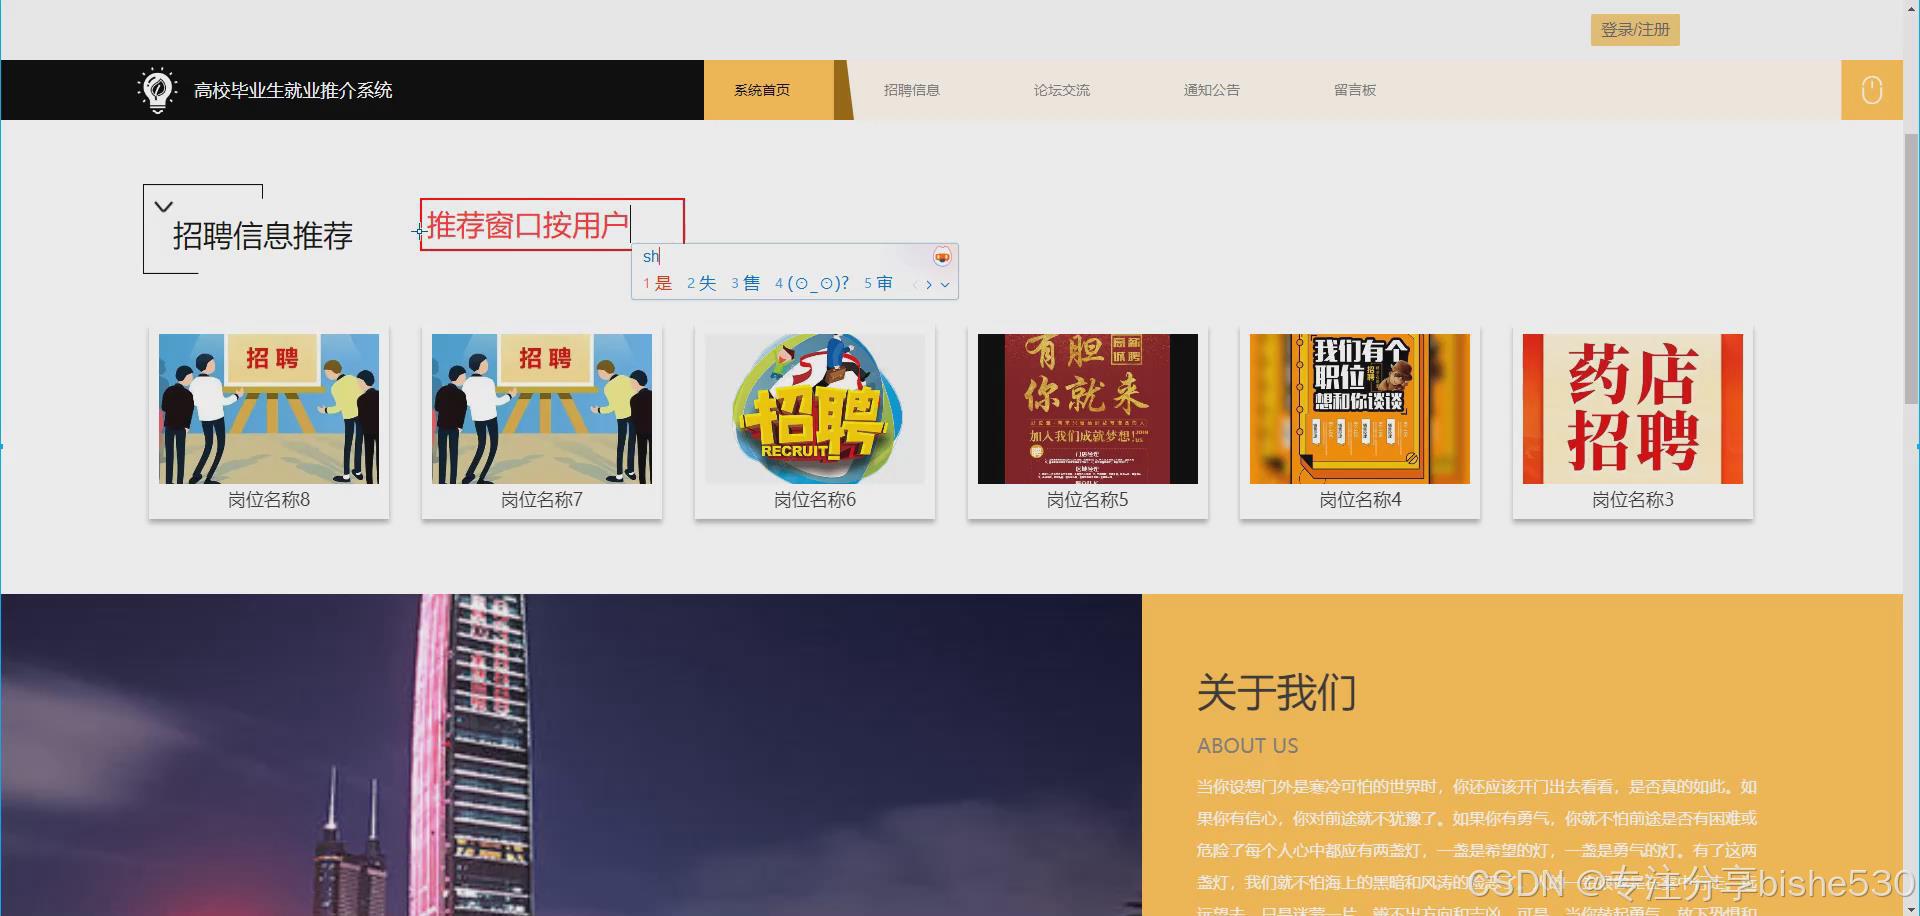Click the lightbulb logo icon in the header
The width and height of the screenshot is (1920, 916).
coord(158,89)
